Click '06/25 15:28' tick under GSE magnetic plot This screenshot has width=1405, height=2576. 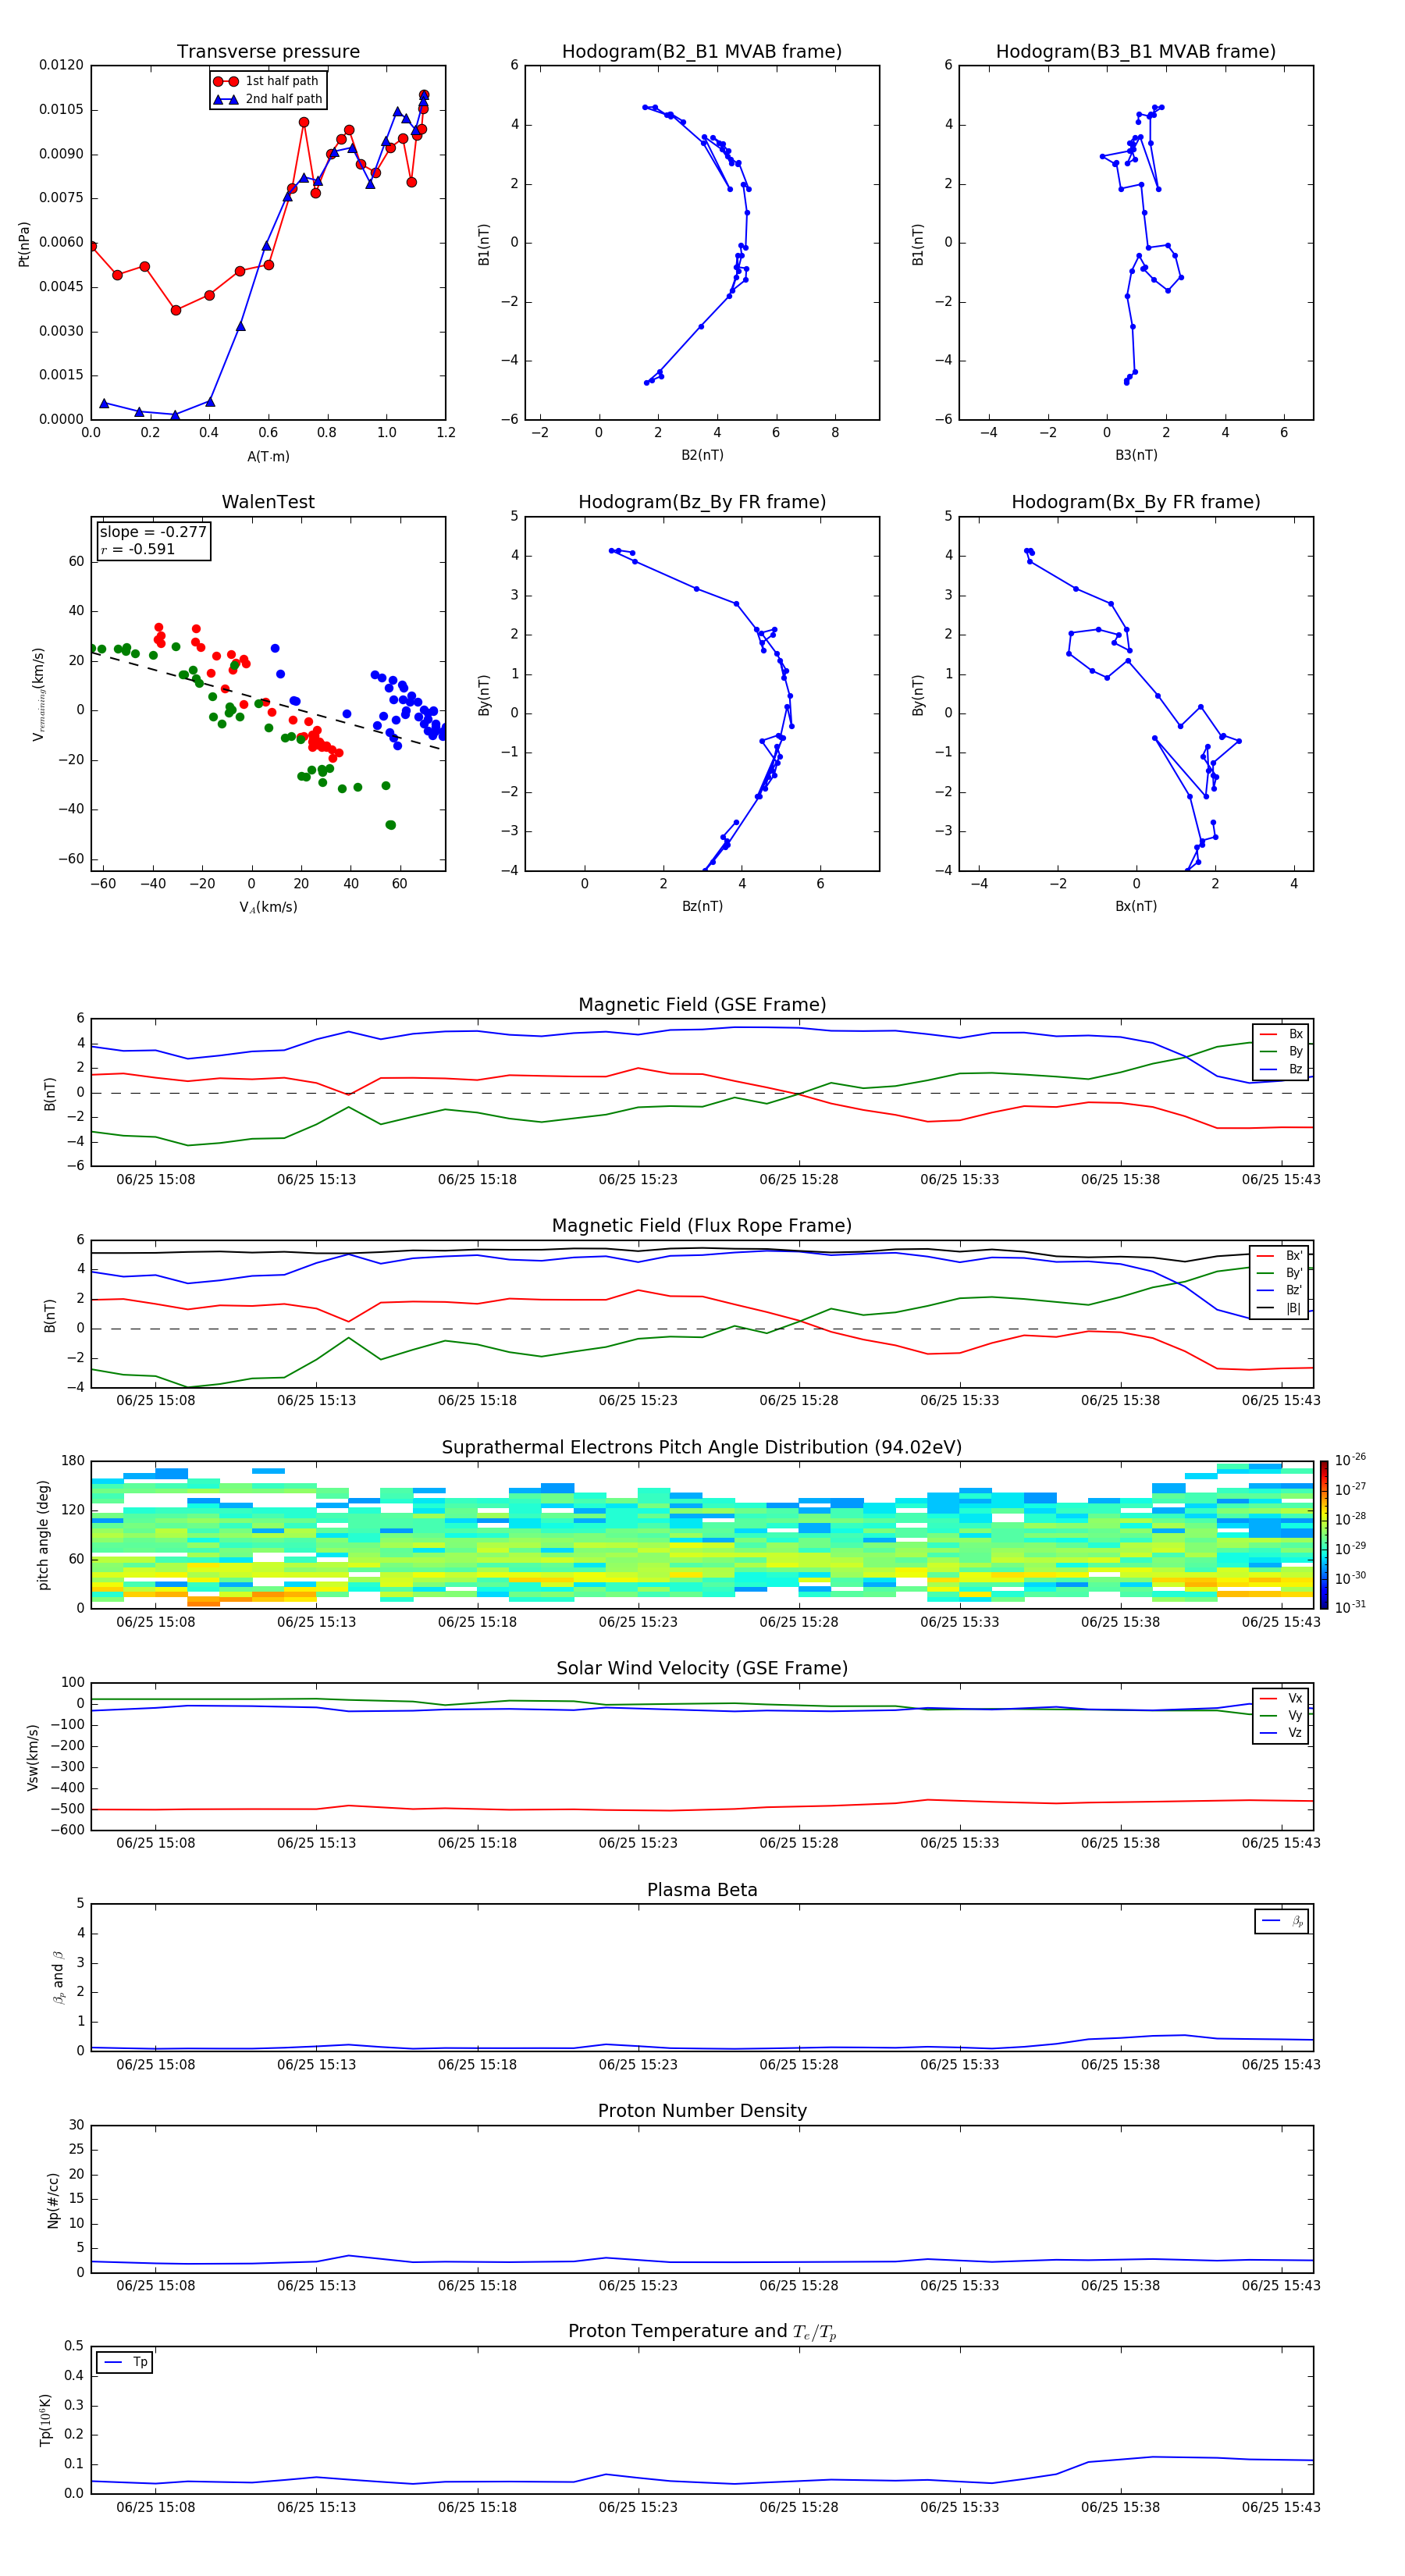point(799,1180)
